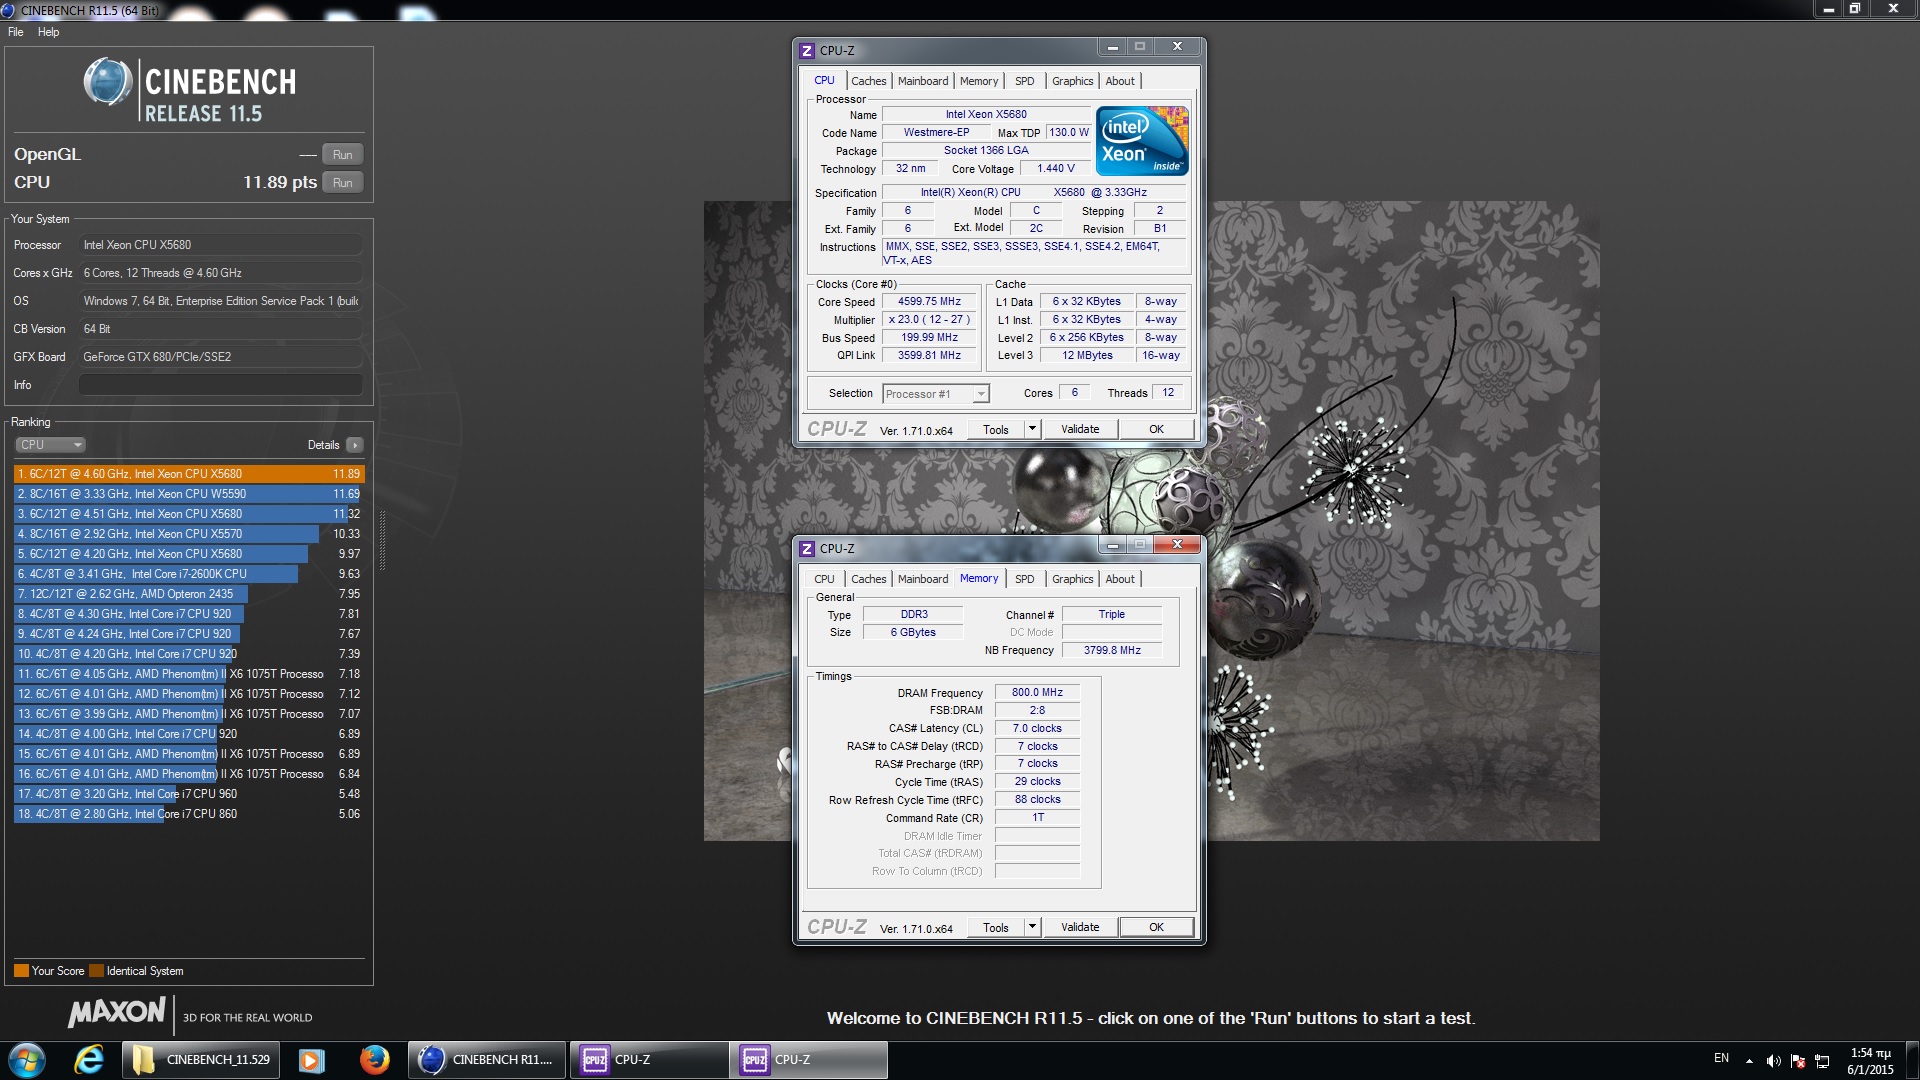
Task: Switch to Memory tab in upper CPU-Z
Action: pos(978,81)
